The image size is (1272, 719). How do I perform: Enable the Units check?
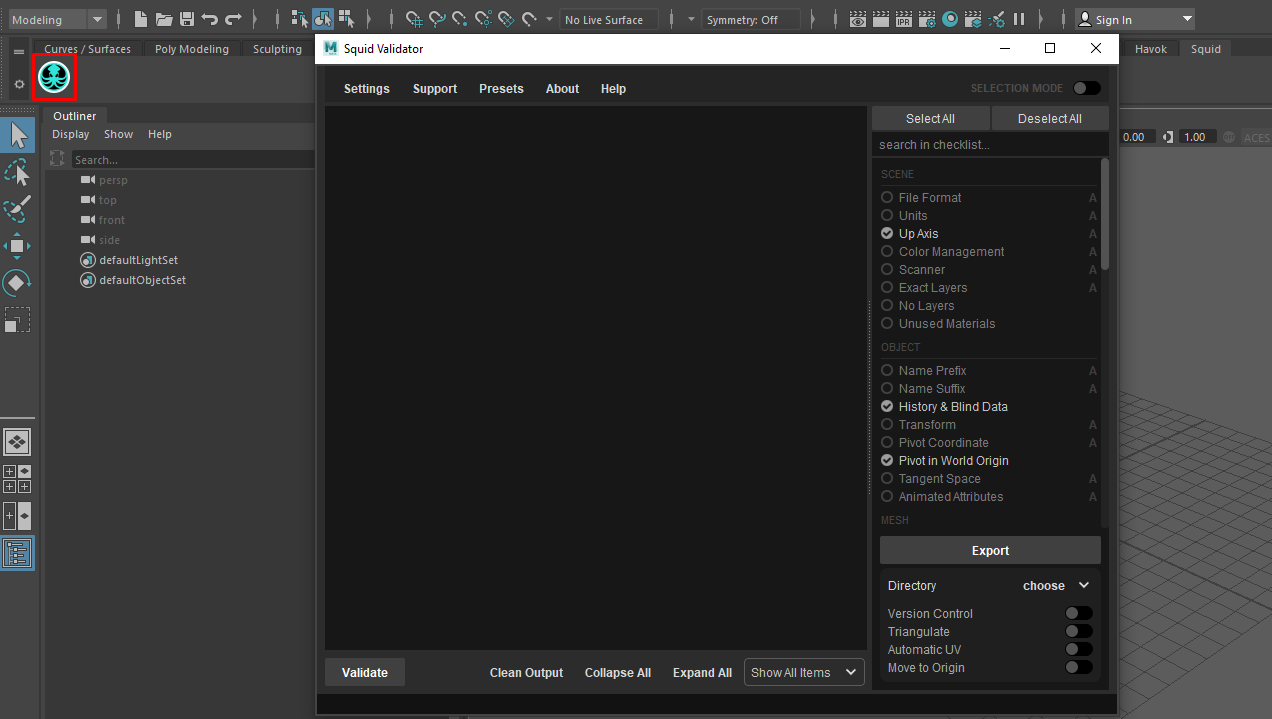coord(887,215)
